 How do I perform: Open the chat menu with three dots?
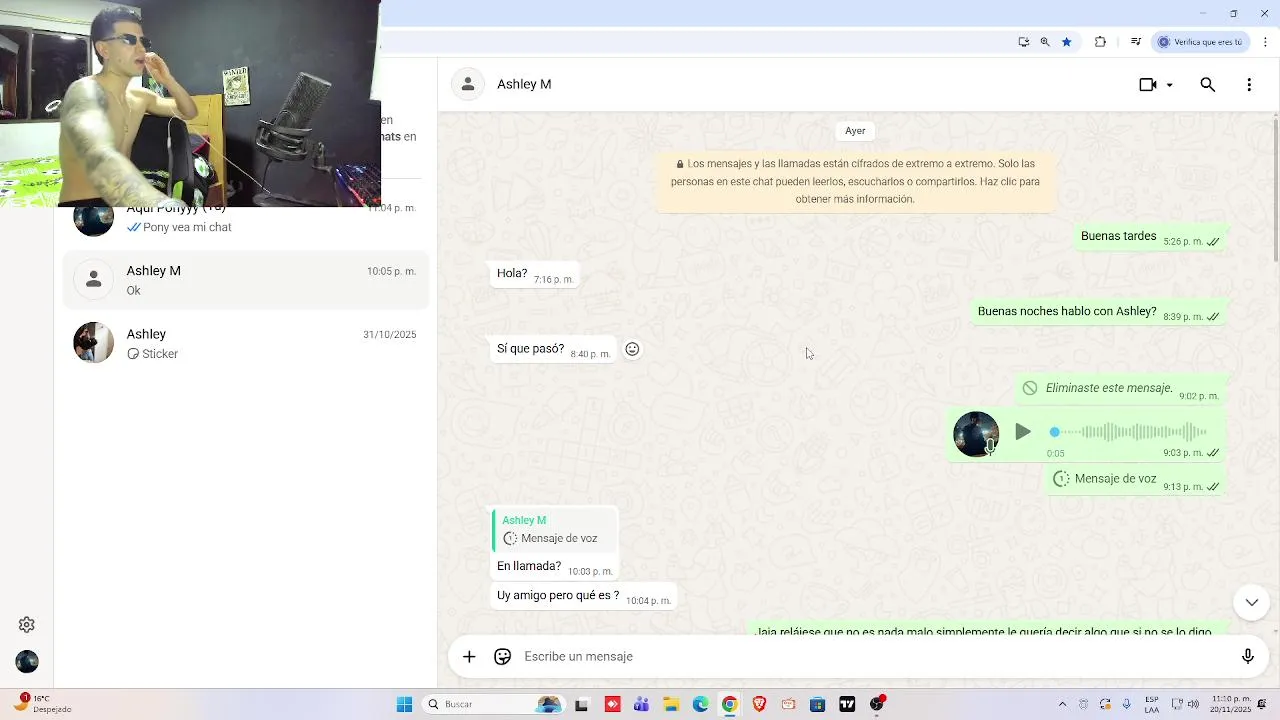click(1249, 85)
